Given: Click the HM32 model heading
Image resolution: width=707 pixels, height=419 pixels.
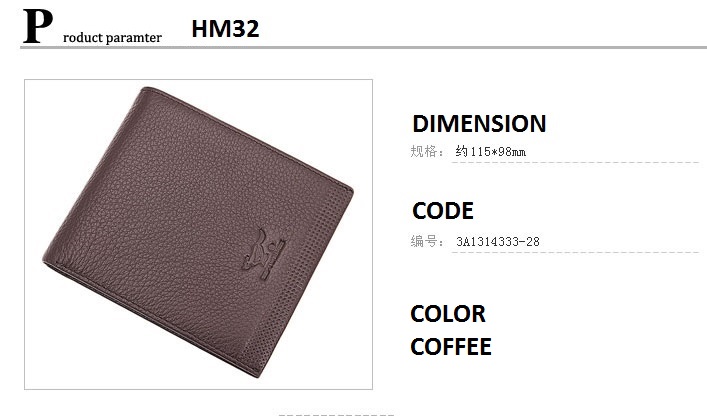Looking at the screenshot, I should click(225, 29).
